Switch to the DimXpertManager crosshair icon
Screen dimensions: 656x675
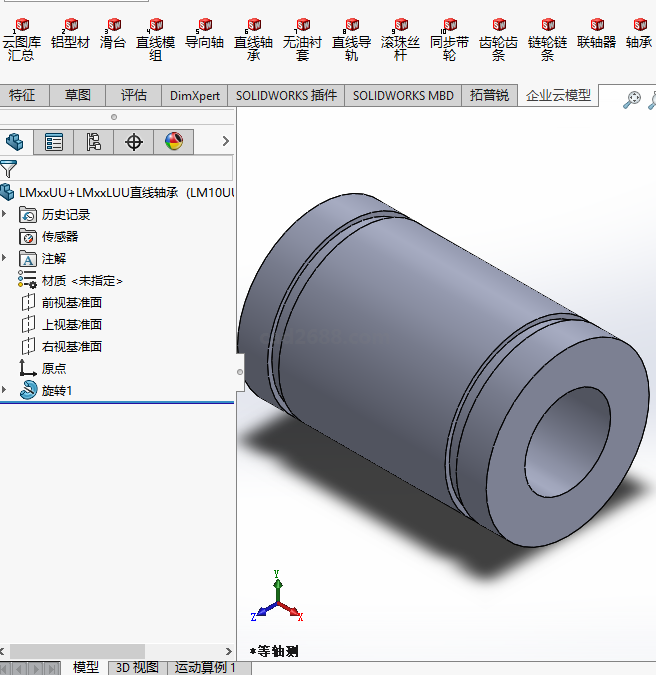(134, 142)
